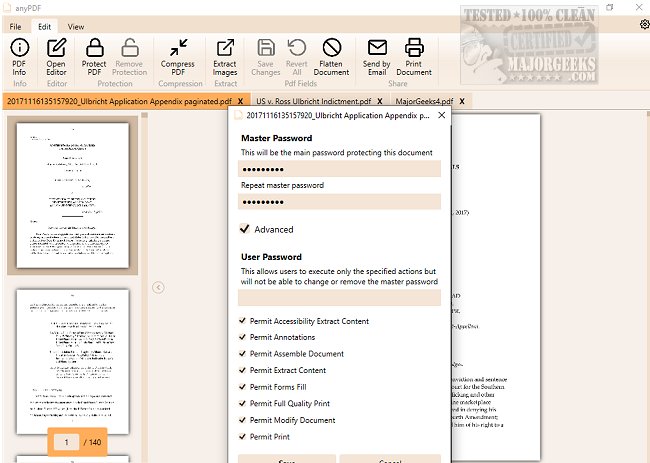Open the Editor tool
Viewport: 650px width, 463px height.
56,47
